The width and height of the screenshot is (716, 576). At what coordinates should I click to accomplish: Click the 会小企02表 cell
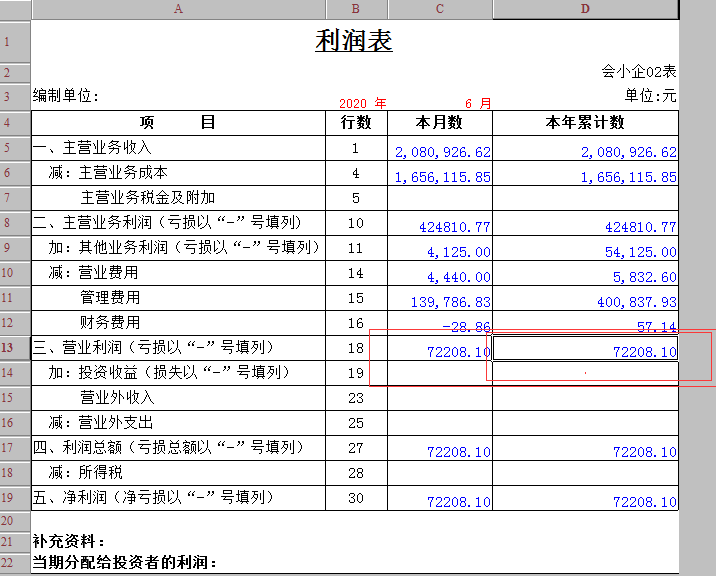(x=638, y=71)
